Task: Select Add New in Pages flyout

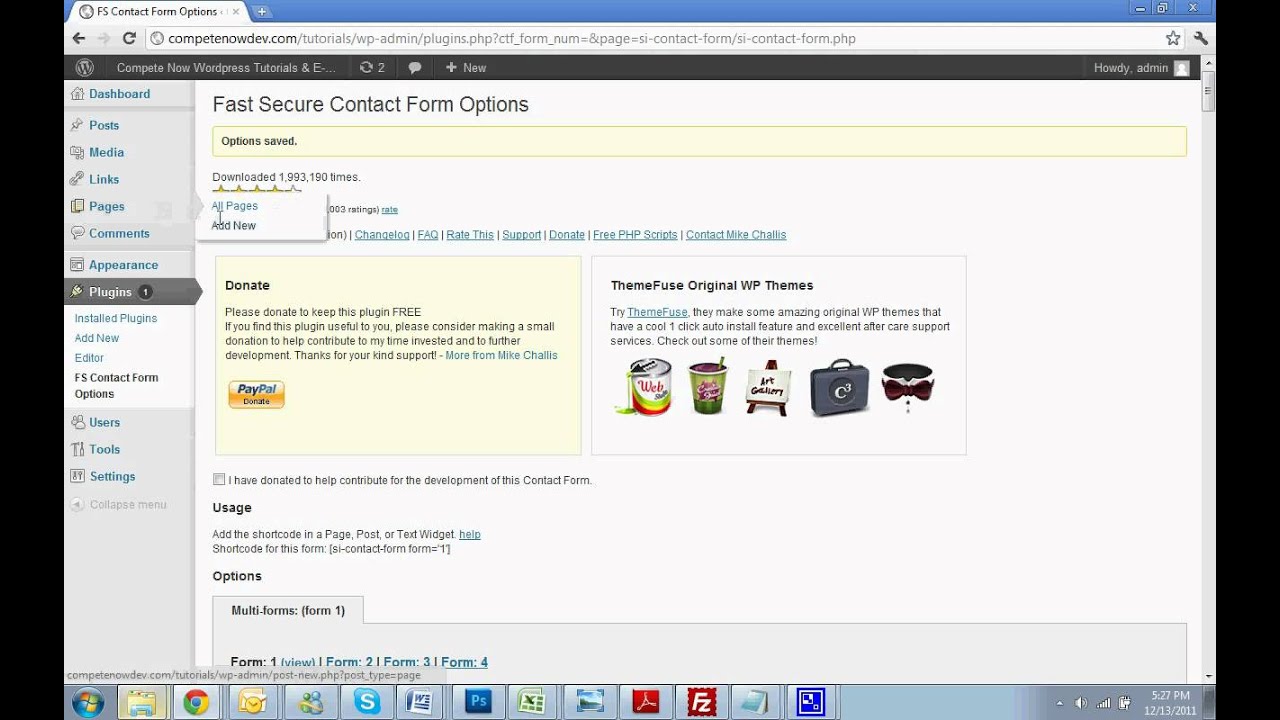Action: pos(233,226)
